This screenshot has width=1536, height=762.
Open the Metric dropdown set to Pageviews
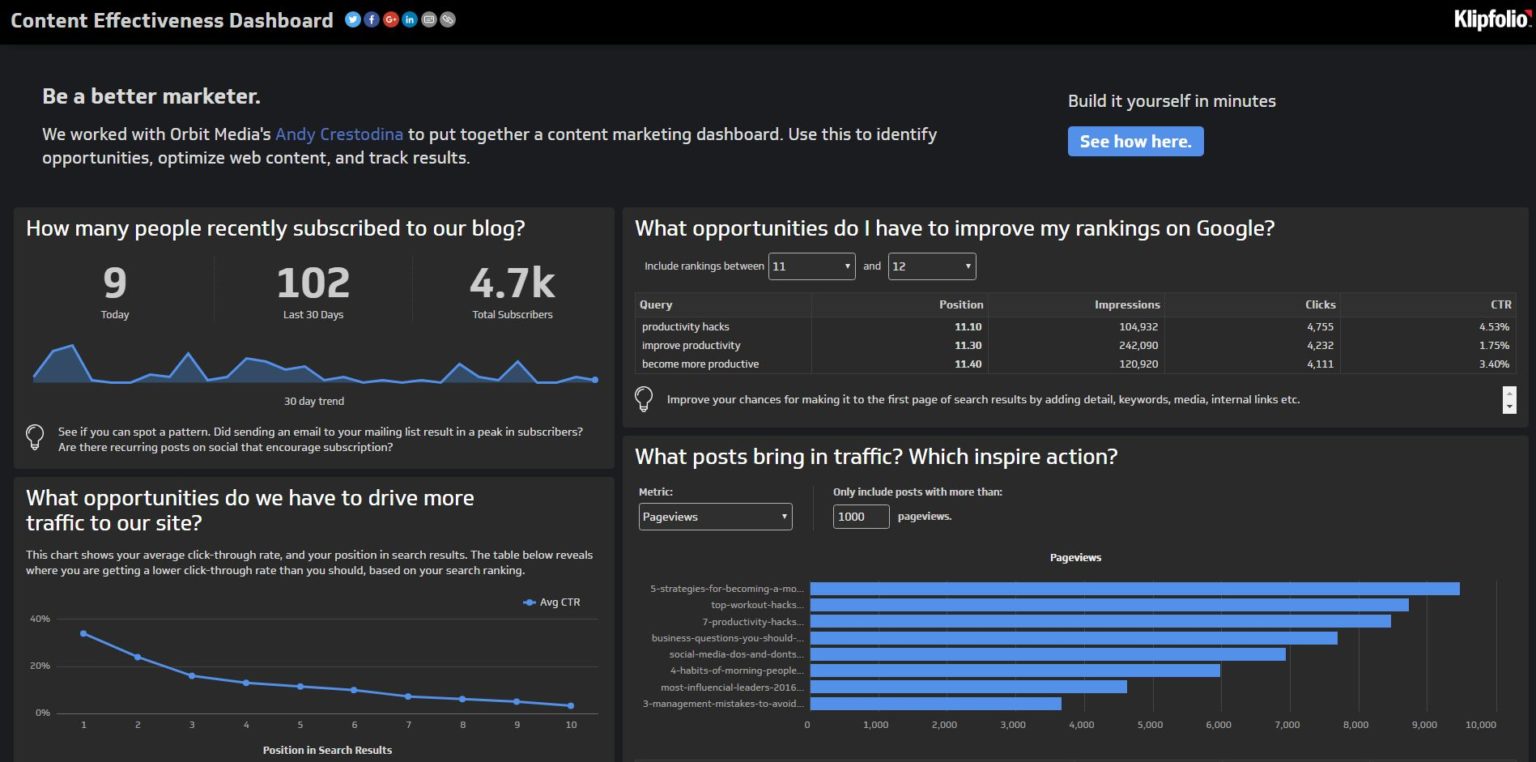(714, 516)
